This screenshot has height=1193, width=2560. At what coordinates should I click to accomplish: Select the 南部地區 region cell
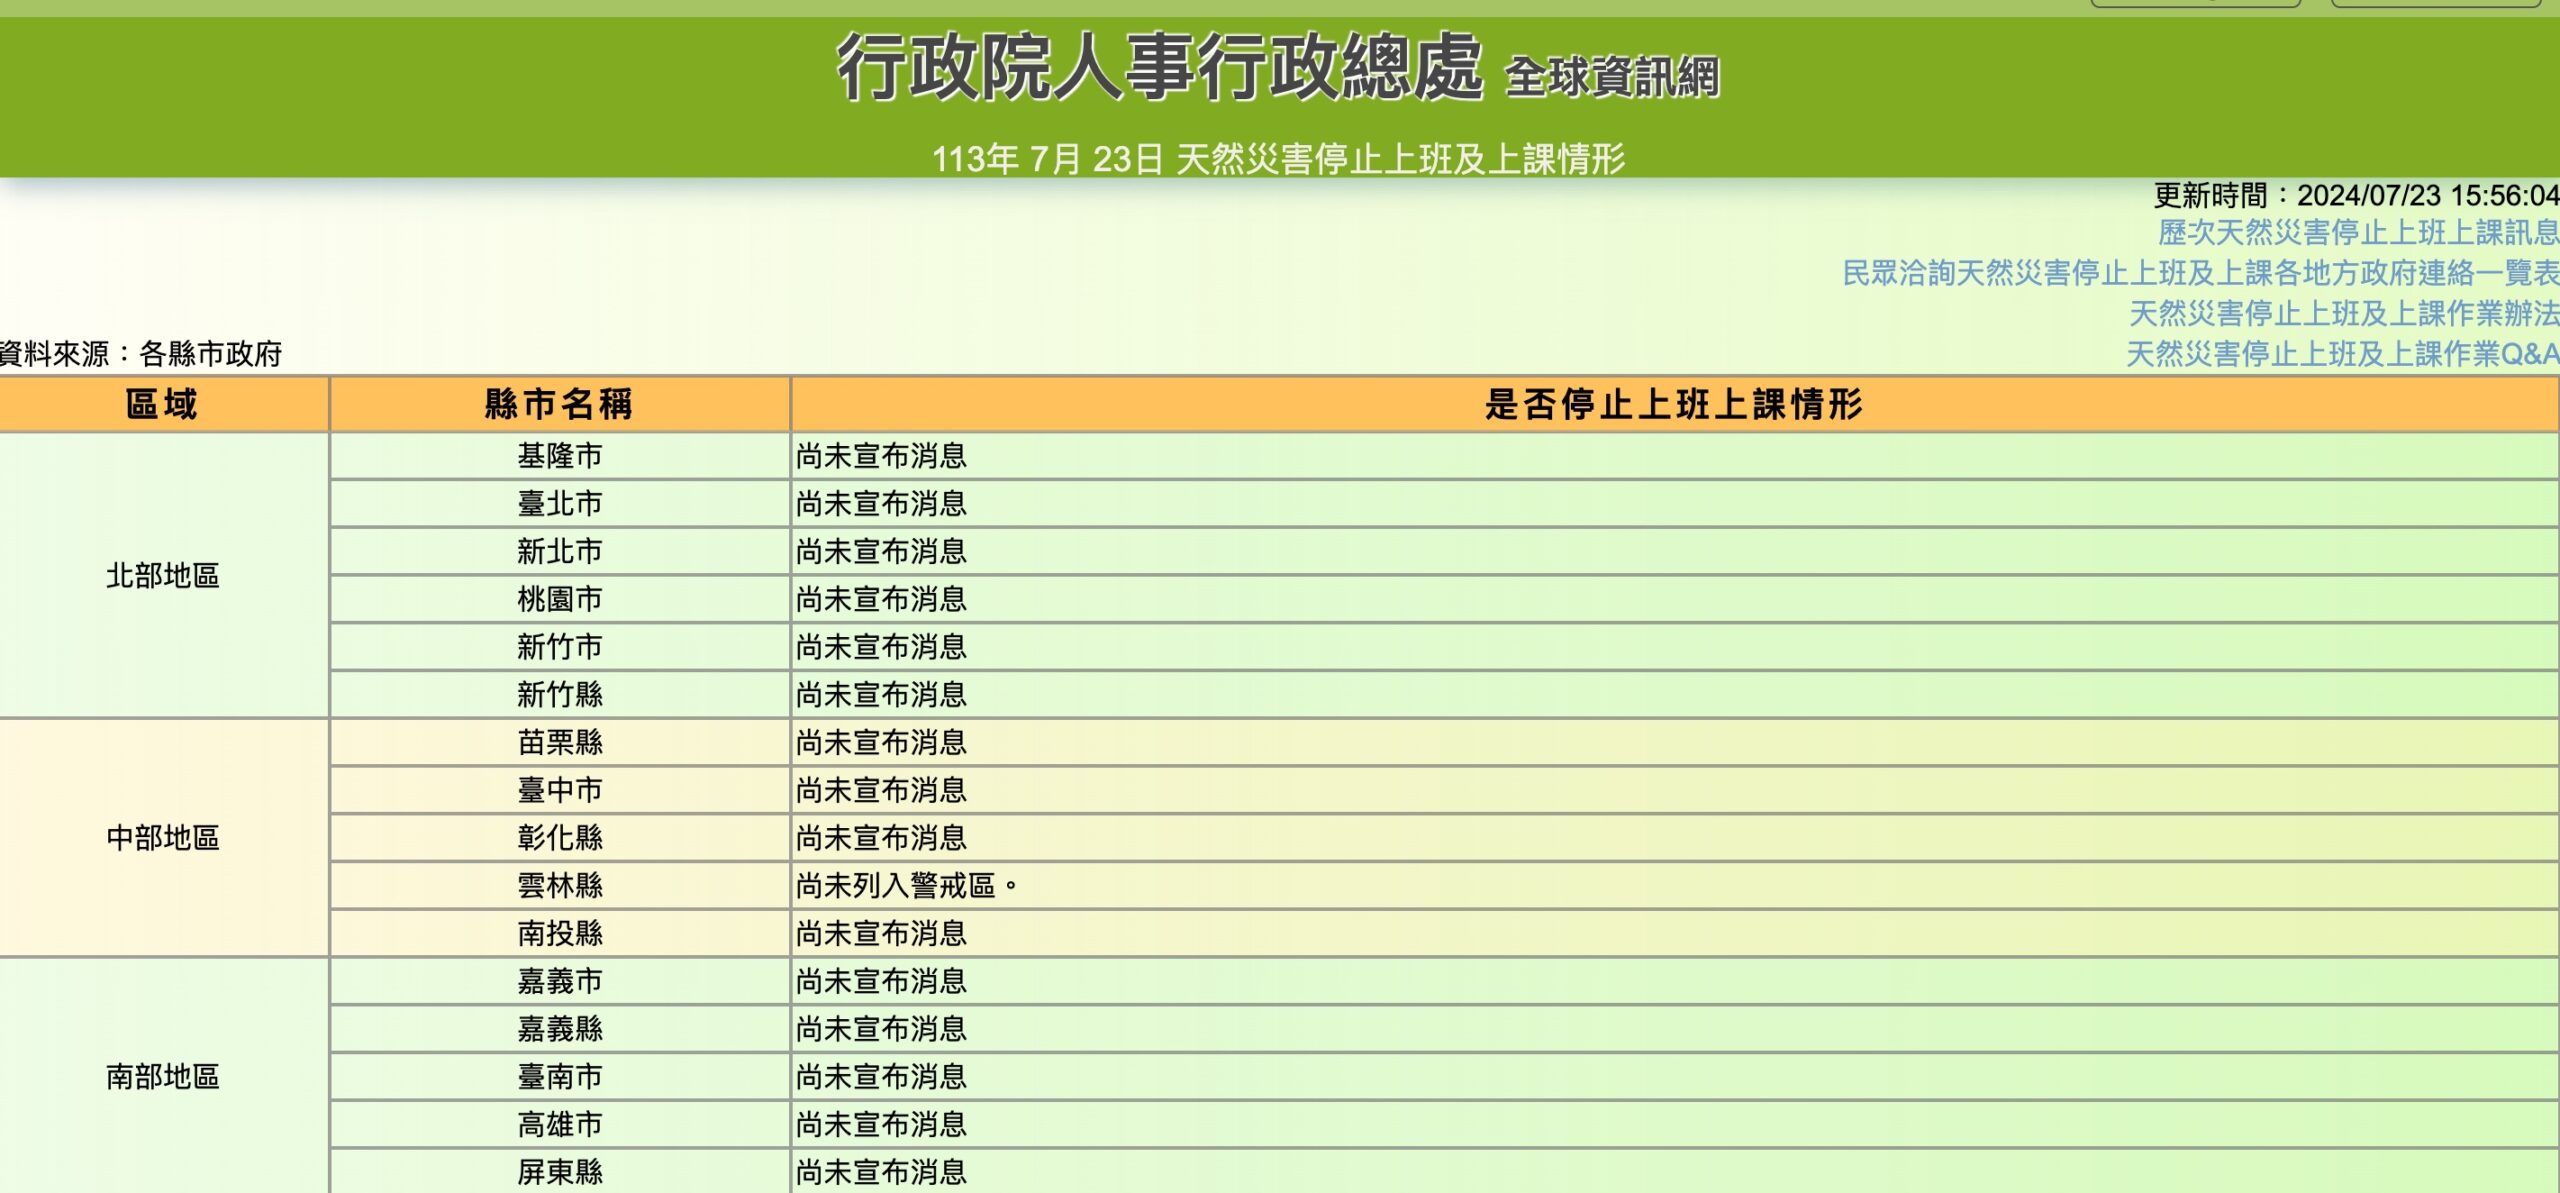tap(163, 1076)
